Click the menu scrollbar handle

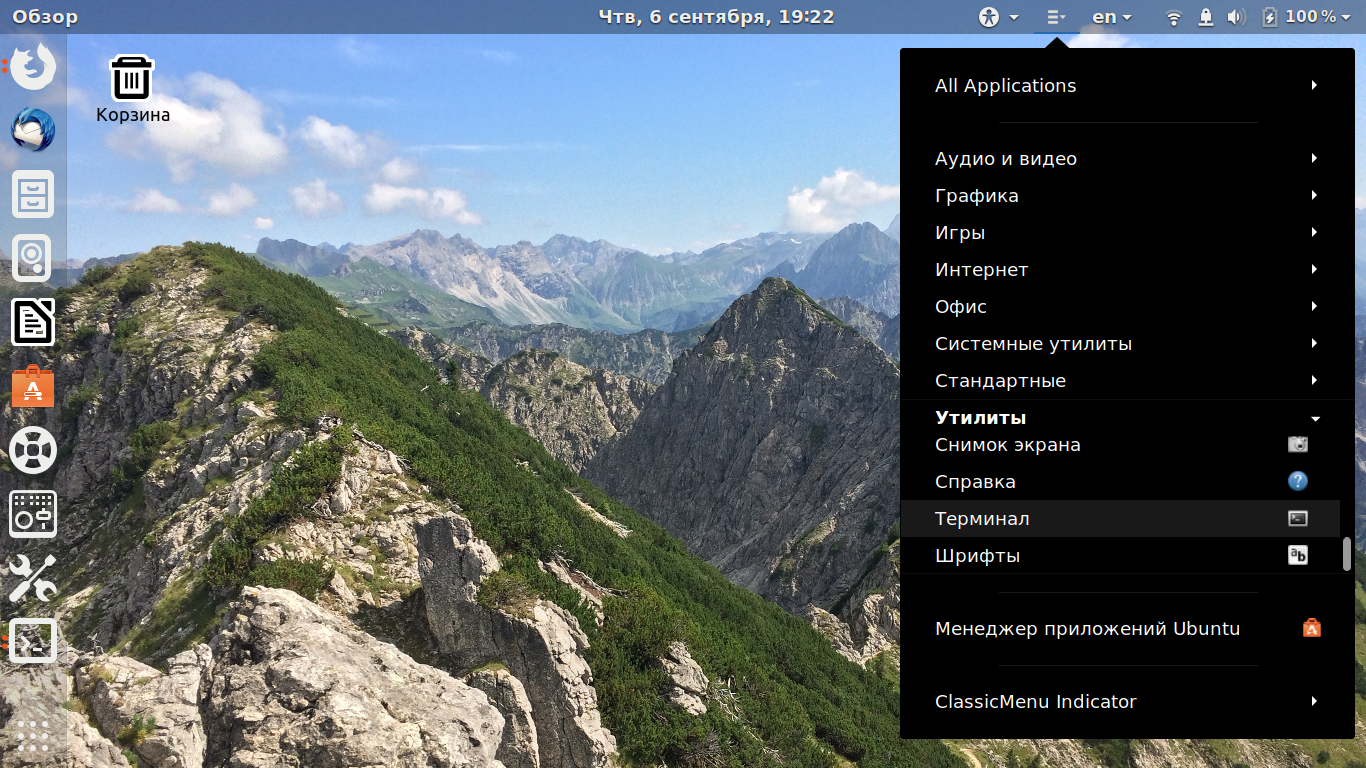pos(1347,554)
